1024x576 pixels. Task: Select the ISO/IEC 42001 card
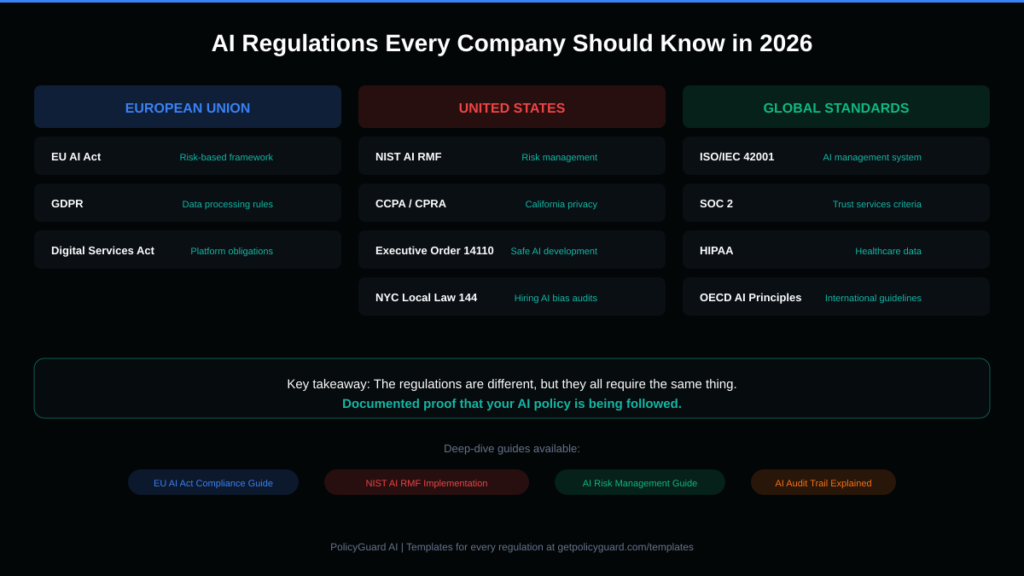pyautogui.click(x=836, y=157)
